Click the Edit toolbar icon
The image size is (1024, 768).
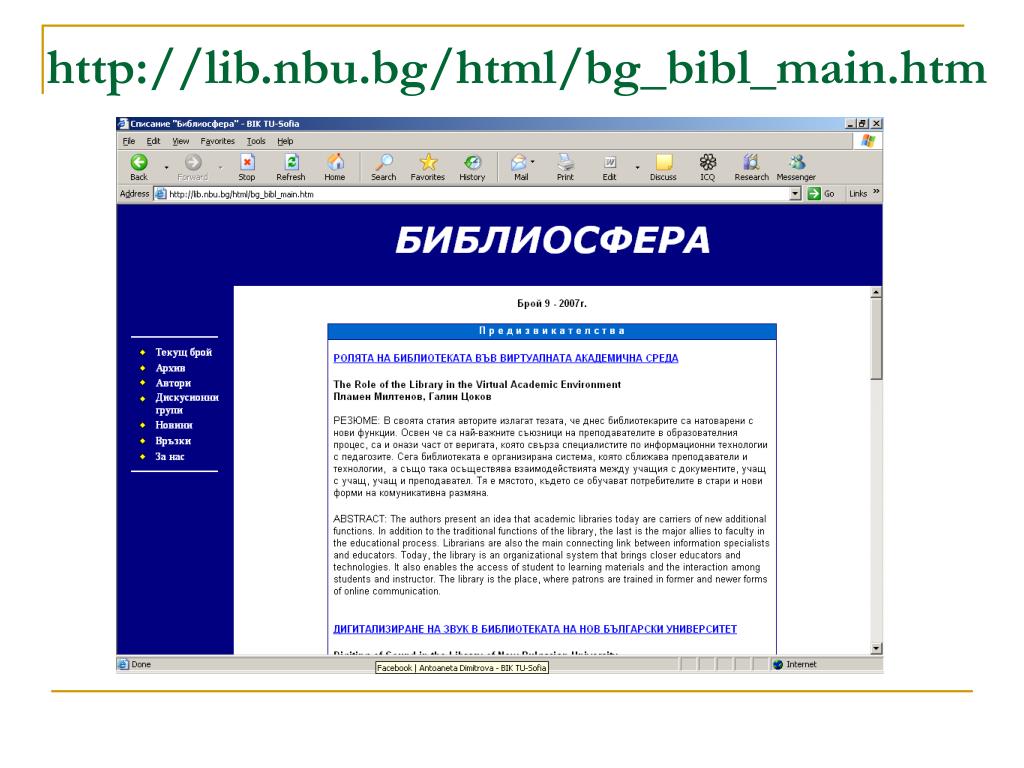tap(609, 167)
